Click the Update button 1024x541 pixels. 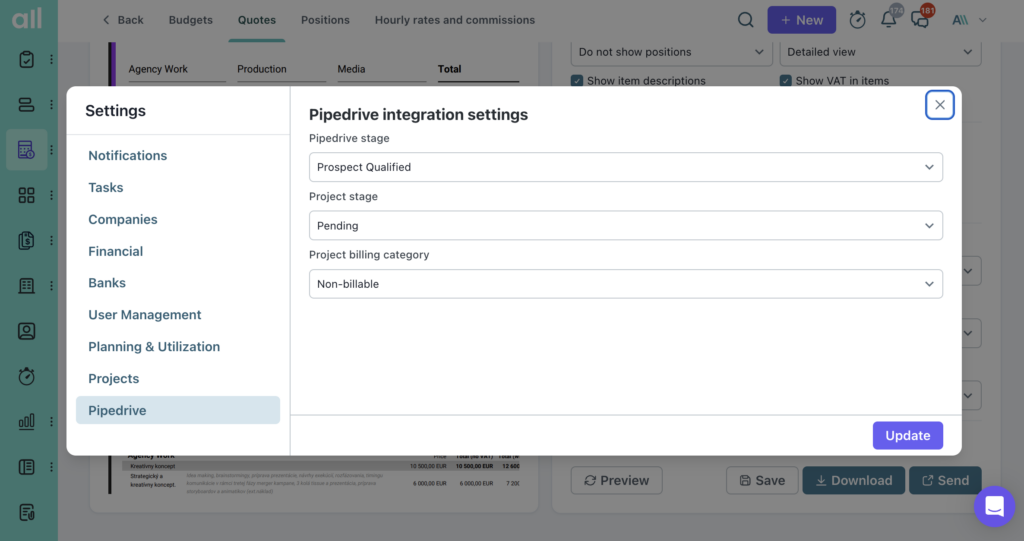coord(908,436)
